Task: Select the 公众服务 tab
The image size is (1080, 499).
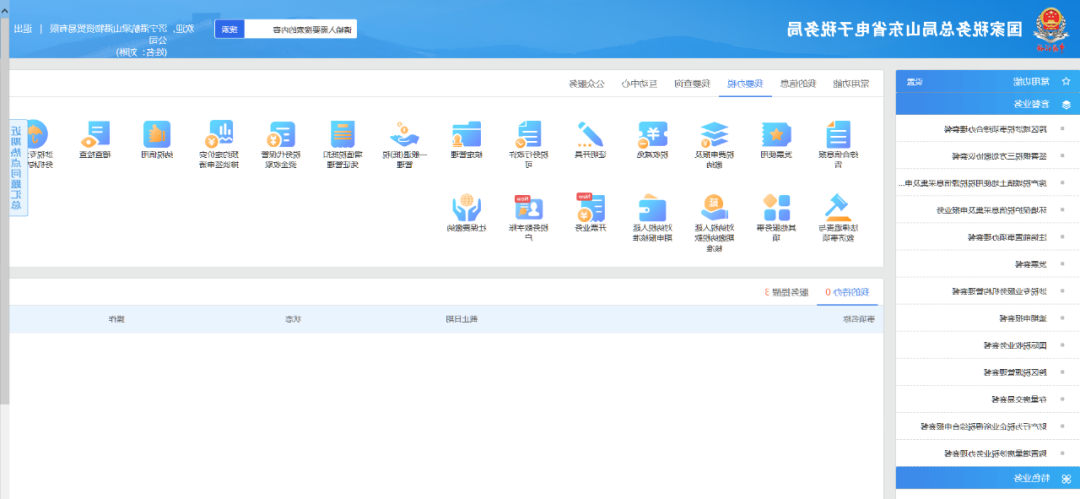Action: (588, 83)
